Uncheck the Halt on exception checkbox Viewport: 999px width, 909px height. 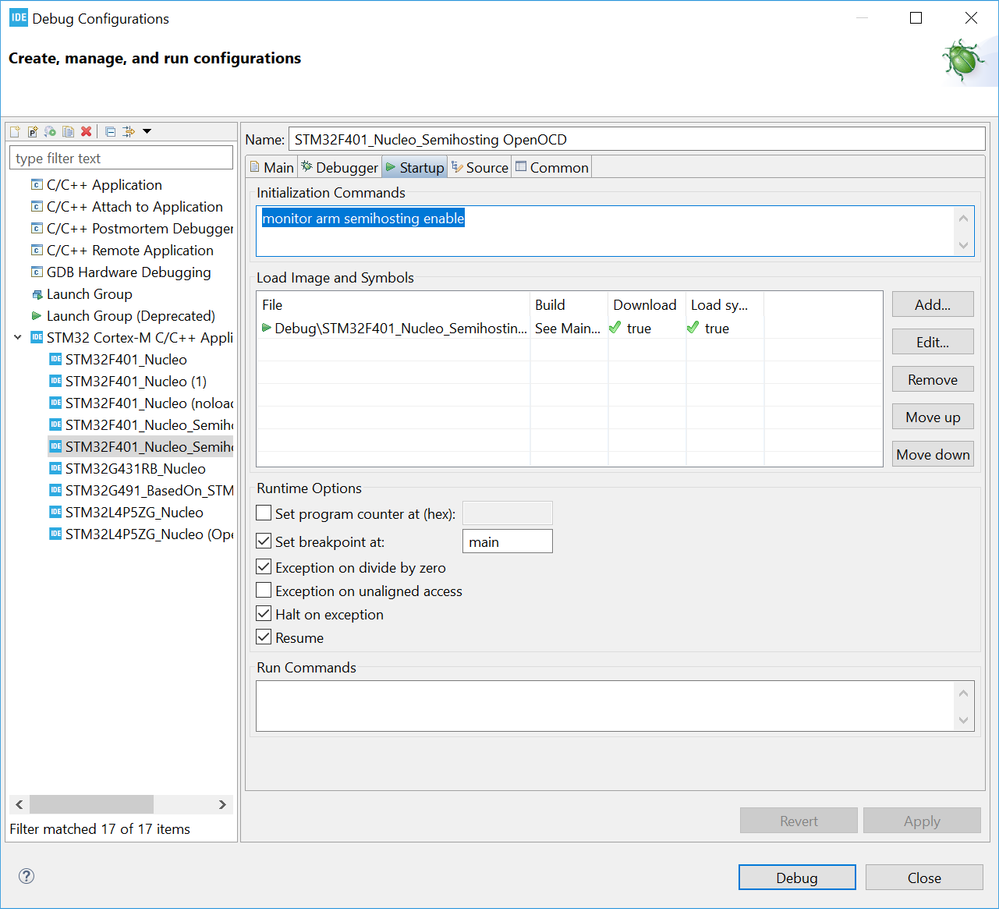point(264,614)
